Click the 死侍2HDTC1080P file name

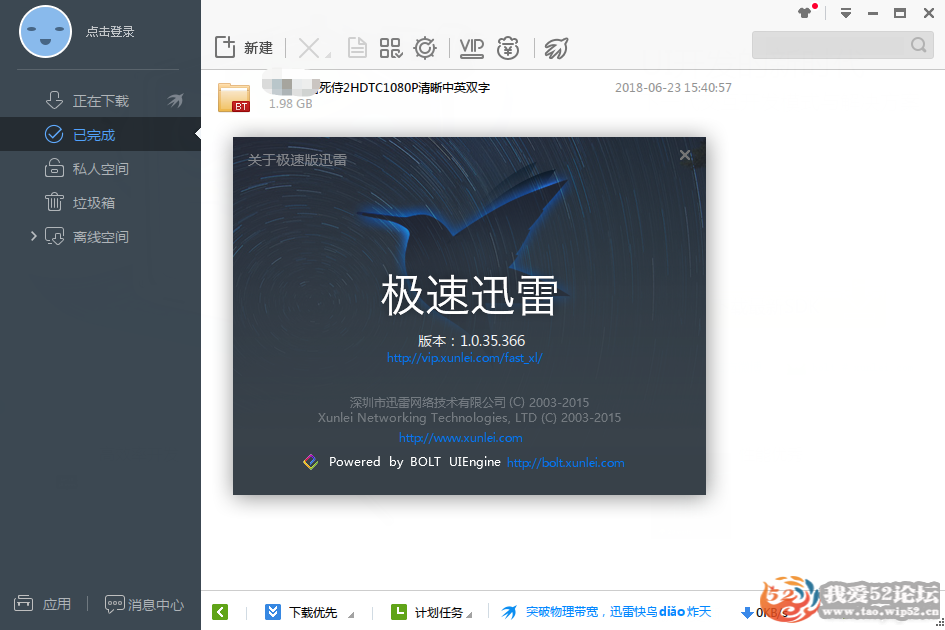(x=404, y=87)
